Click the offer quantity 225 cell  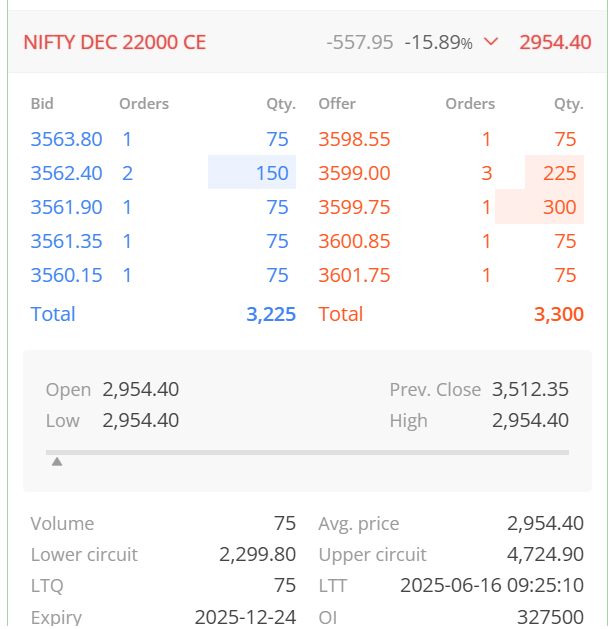pyautogui.click(x=554, y=172)
